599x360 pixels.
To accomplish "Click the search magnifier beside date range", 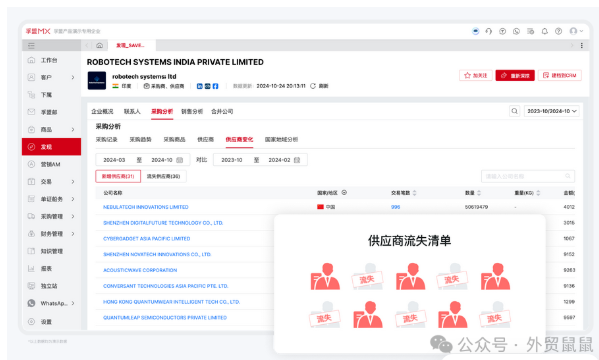I will [x=515, y=111].
